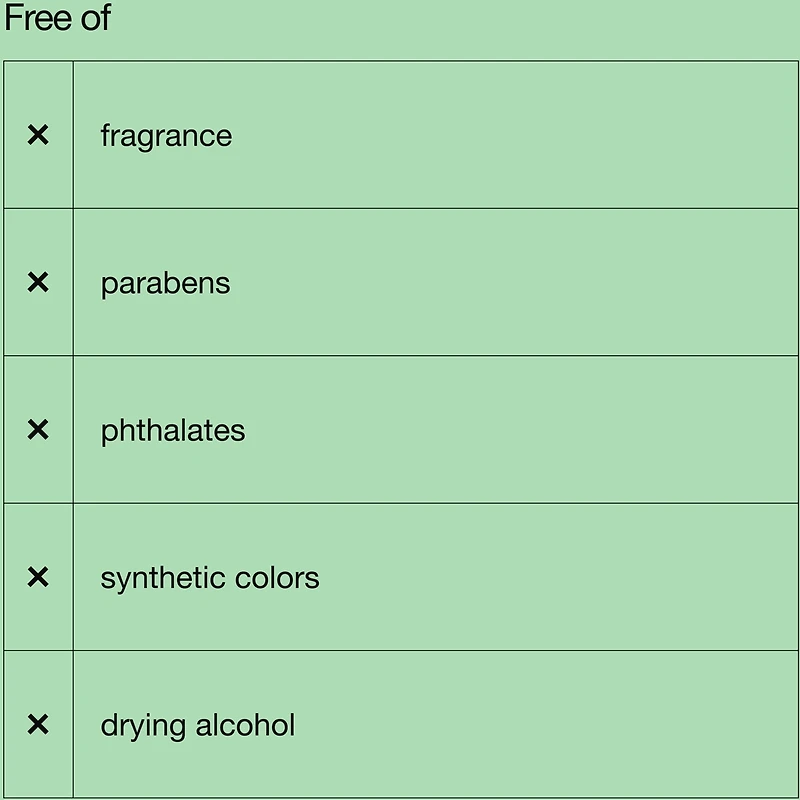
Task: Click the X mark beside parabens
Action: click(x=38, y=283)
